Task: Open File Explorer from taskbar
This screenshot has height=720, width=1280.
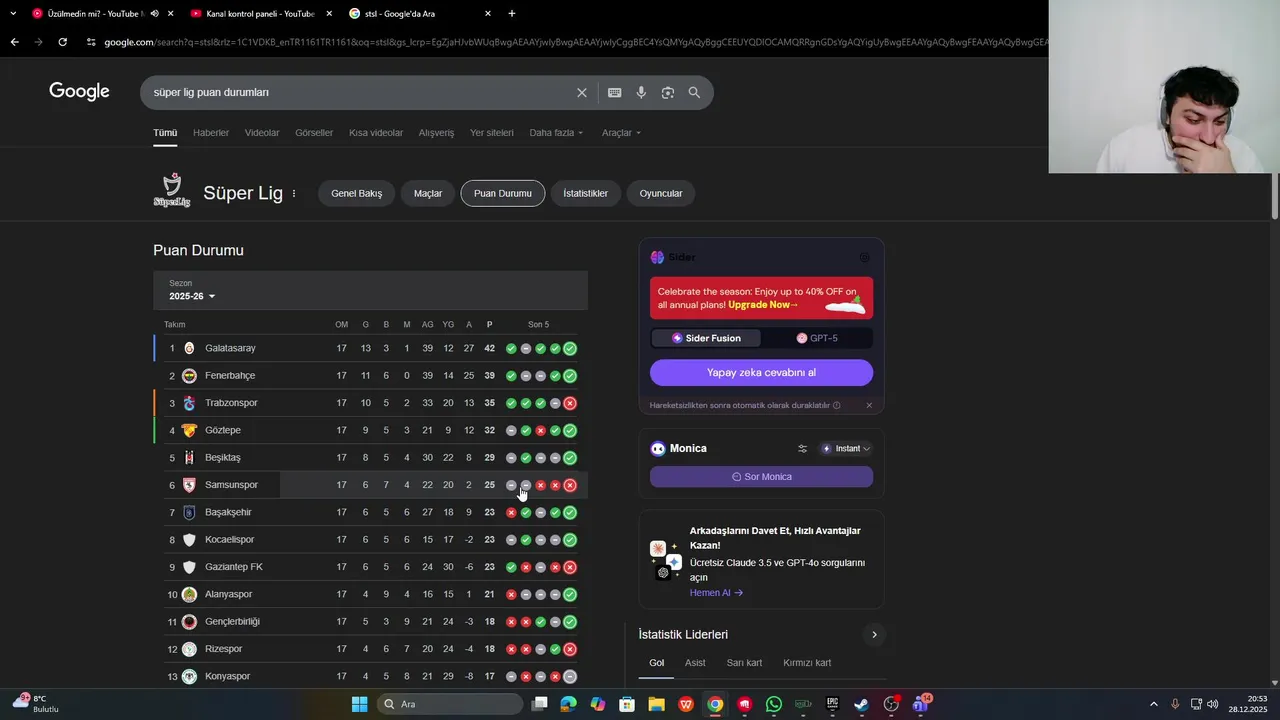Action: coord(657,704)
